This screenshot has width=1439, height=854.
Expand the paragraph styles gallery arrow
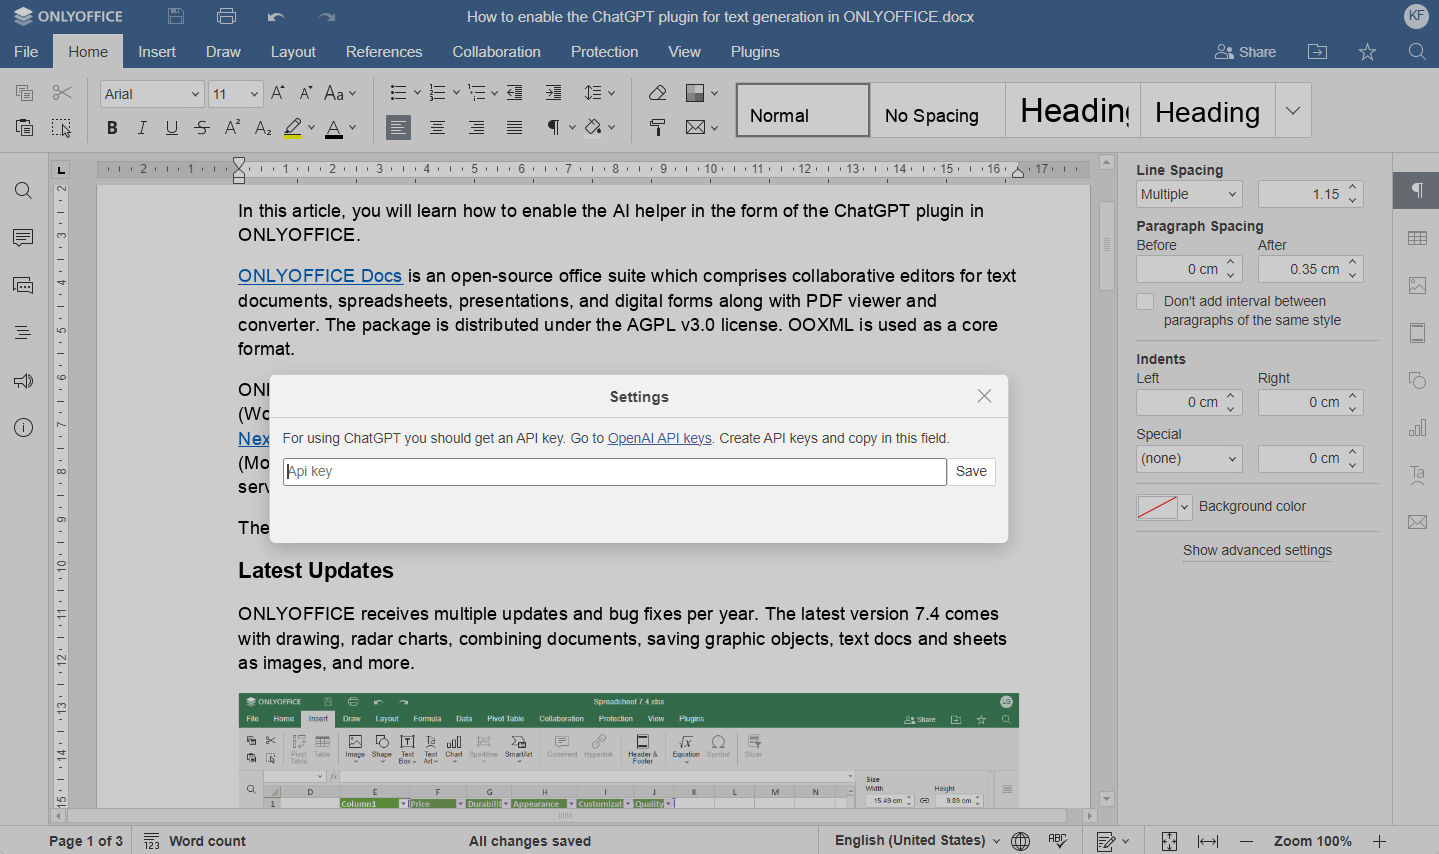1293,110
